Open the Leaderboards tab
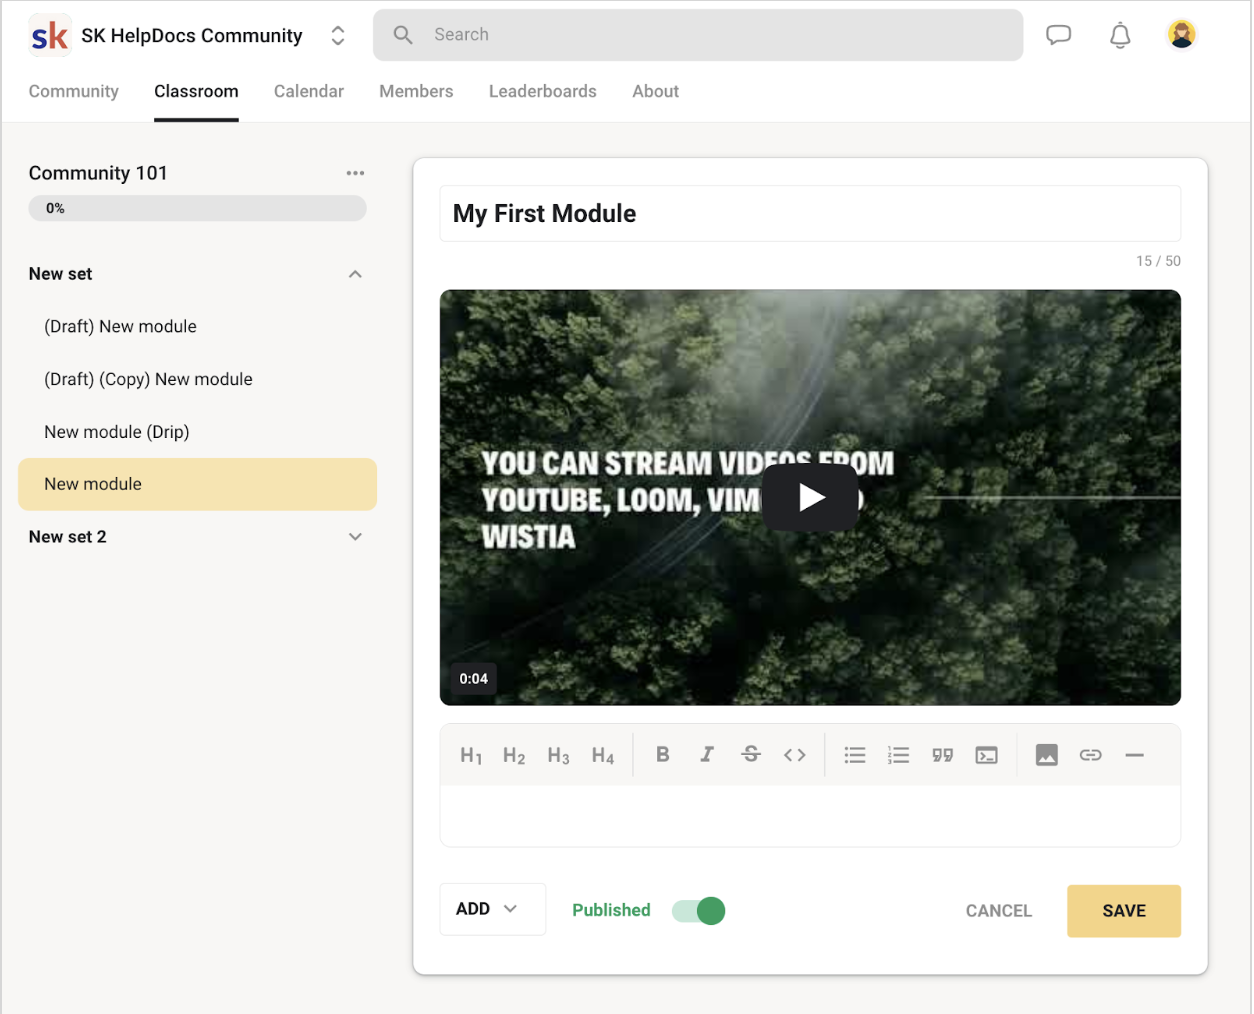Screen dimensions: 1254x1014 pos(543,91)
